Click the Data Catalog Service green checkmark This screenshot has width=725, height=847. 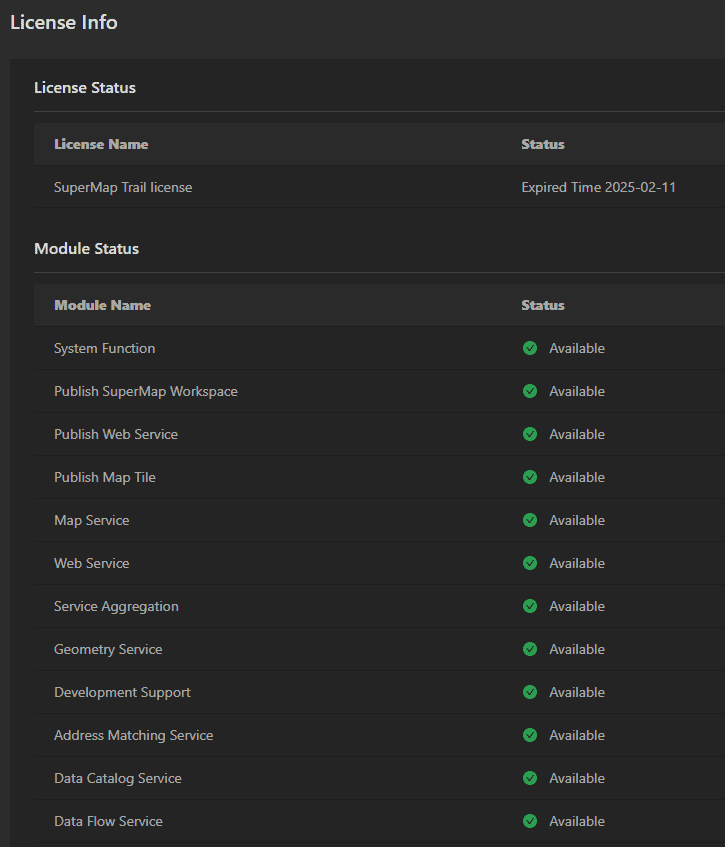tap(530, 778)
